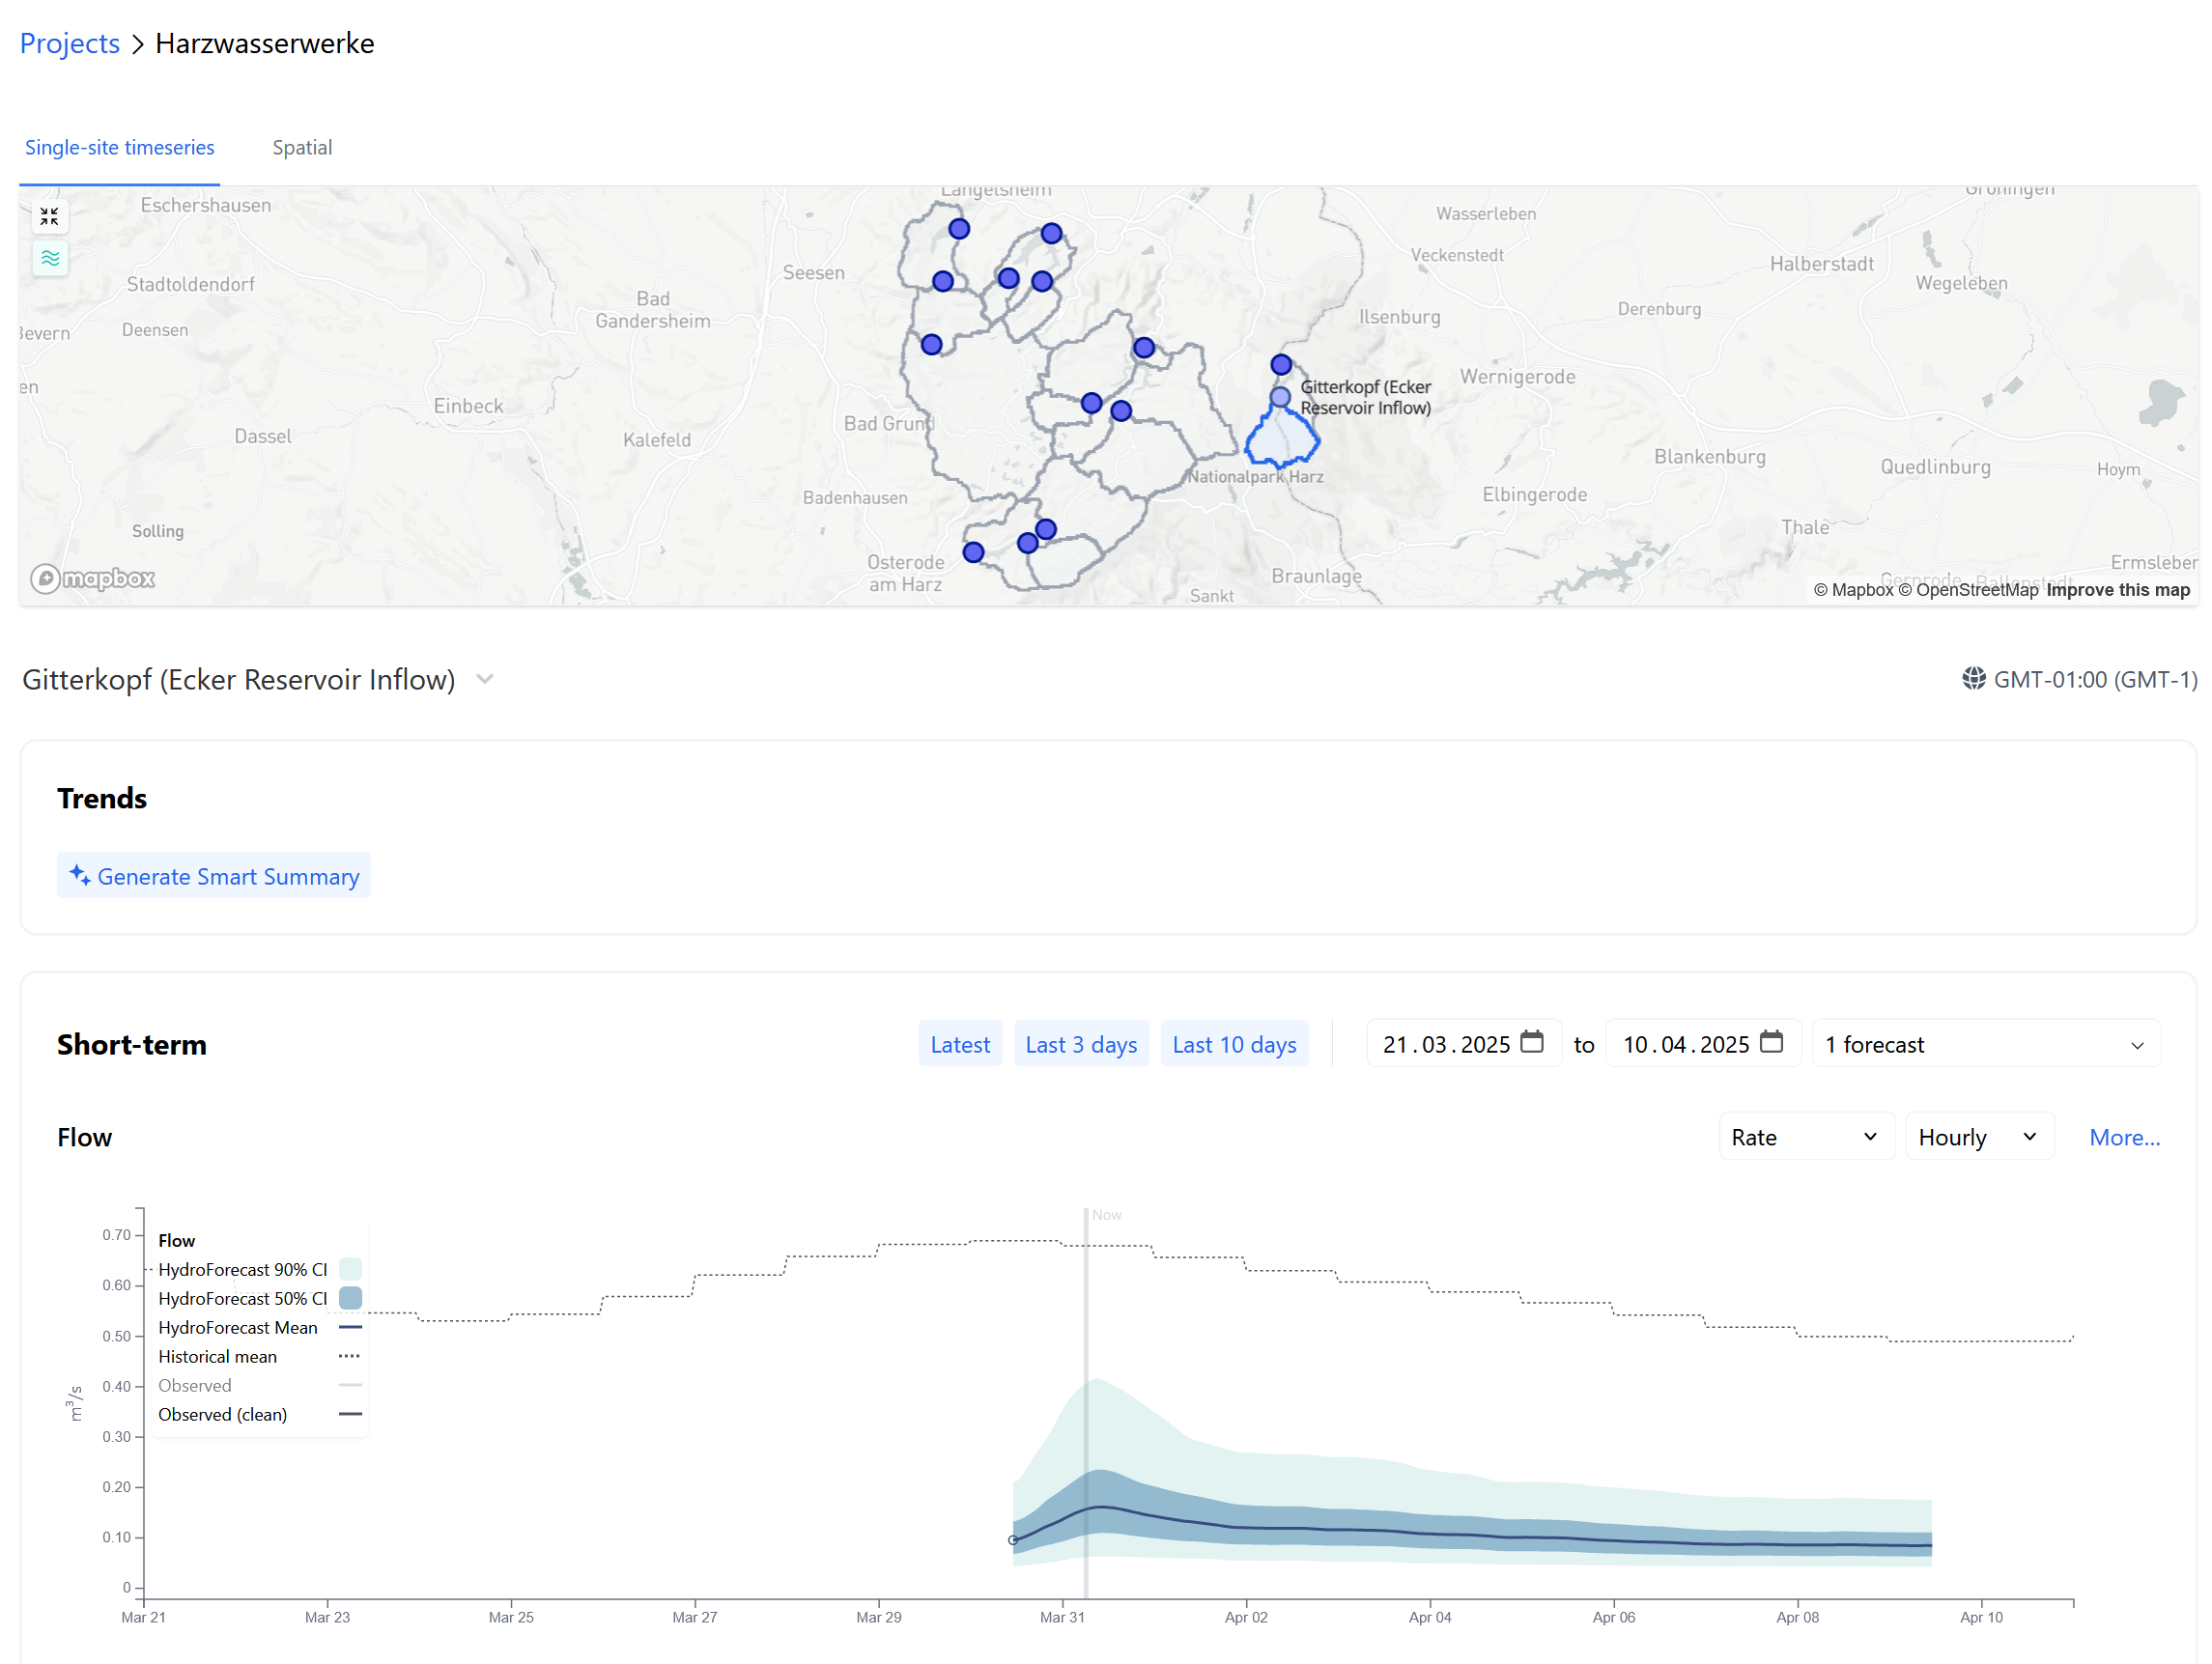The height and width of the screenshot is (1664, 2212).
Task: Open the start date calendar icon
Action: 1531,1042
